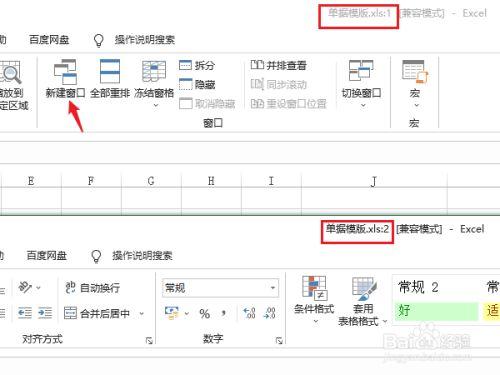500x375 pixels.
Task: Select column I header
Action: pos(271,181)
